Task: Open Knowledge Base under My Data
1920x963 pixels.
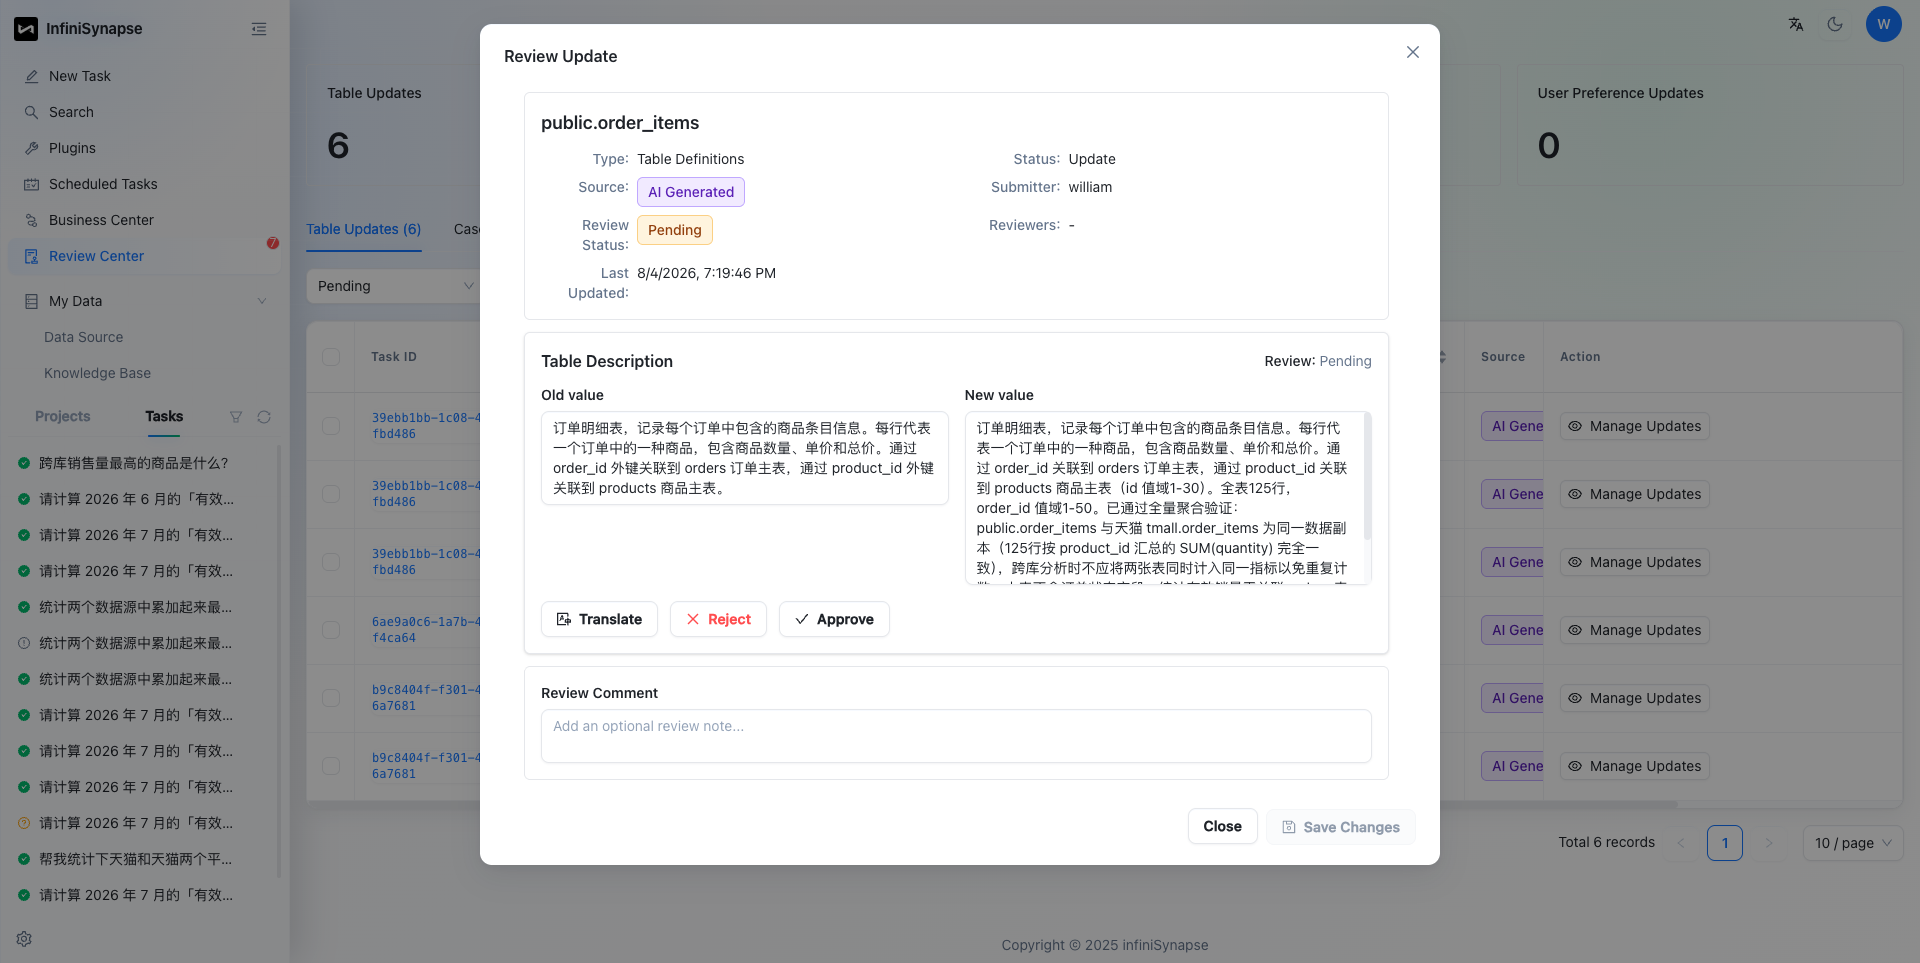Action: click(x=97, y=373)
